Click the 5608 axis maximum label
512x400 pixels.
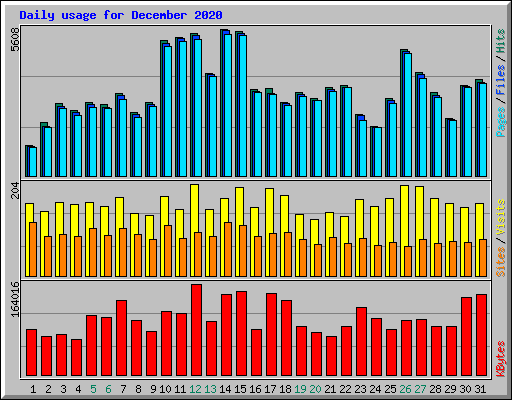(x=15, y=40)
